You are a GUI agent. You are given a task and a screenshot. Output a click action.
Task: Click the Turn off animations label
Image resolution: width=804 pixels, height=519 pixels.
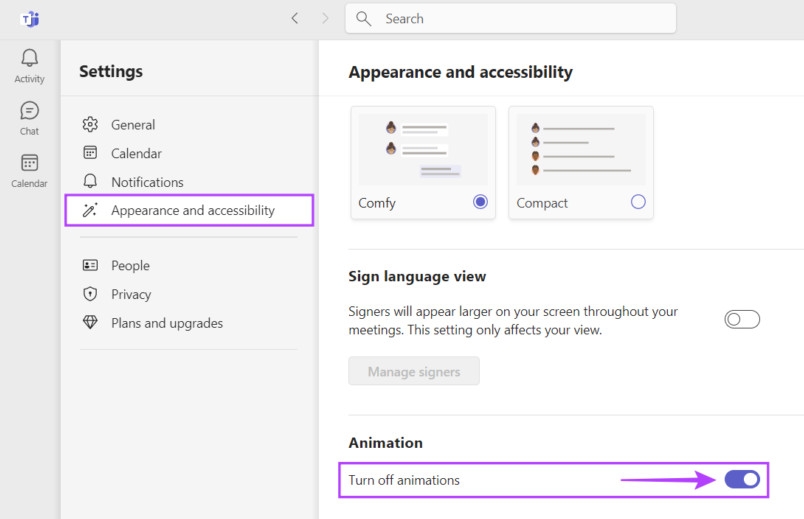[x=404, y=480]
